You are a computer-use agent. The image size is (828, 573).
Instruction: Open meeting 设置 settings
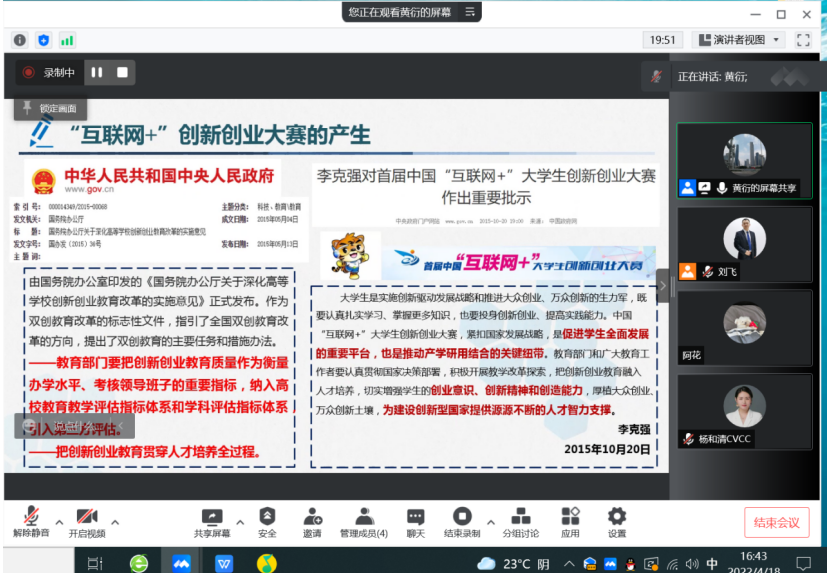(x=617, y=521)
